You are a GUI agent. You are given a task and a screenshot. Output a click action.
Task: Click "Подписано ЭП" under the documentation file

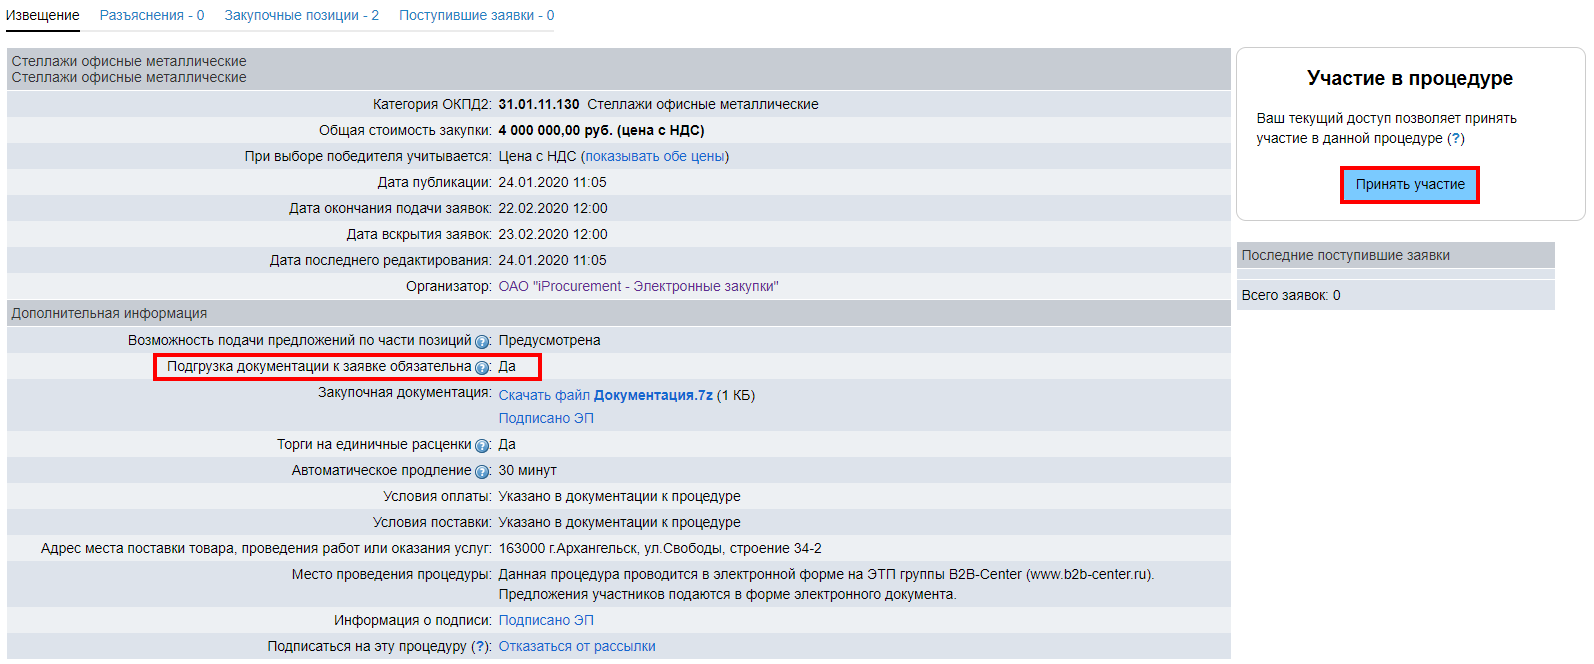pyautogui.click(x=546, y=419)
